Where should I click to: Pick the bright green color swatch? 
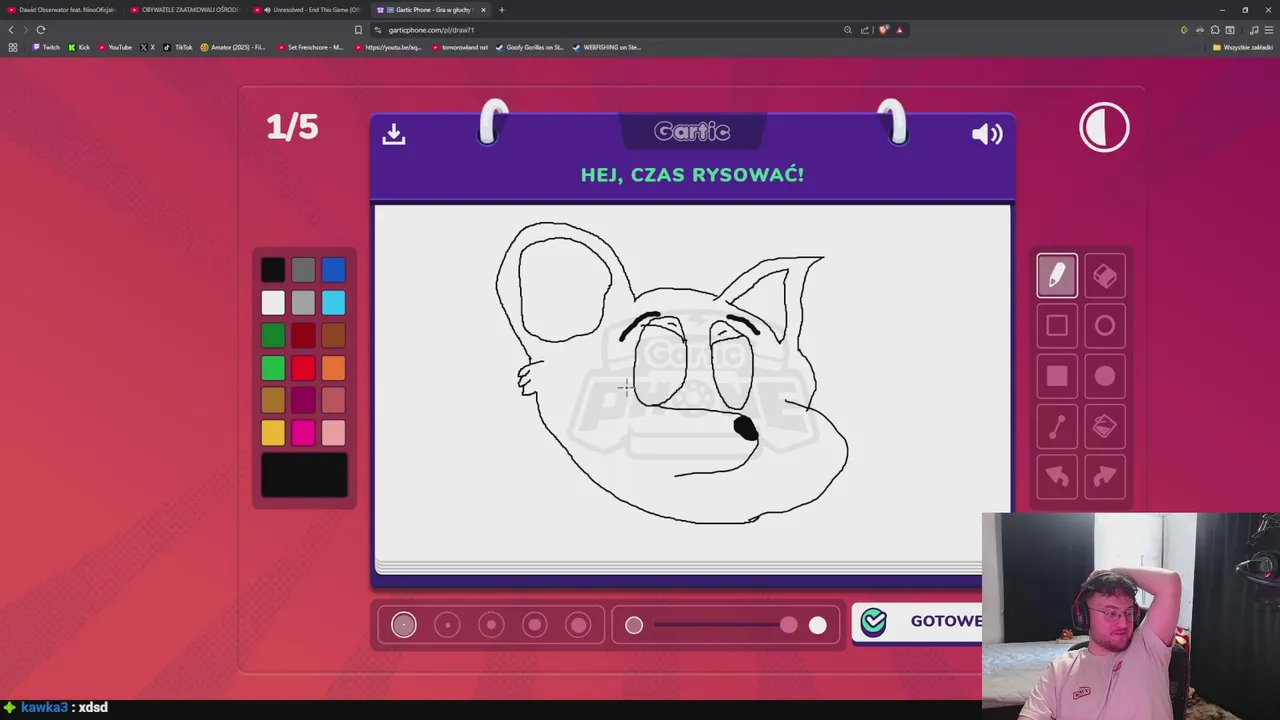[273, 368]
